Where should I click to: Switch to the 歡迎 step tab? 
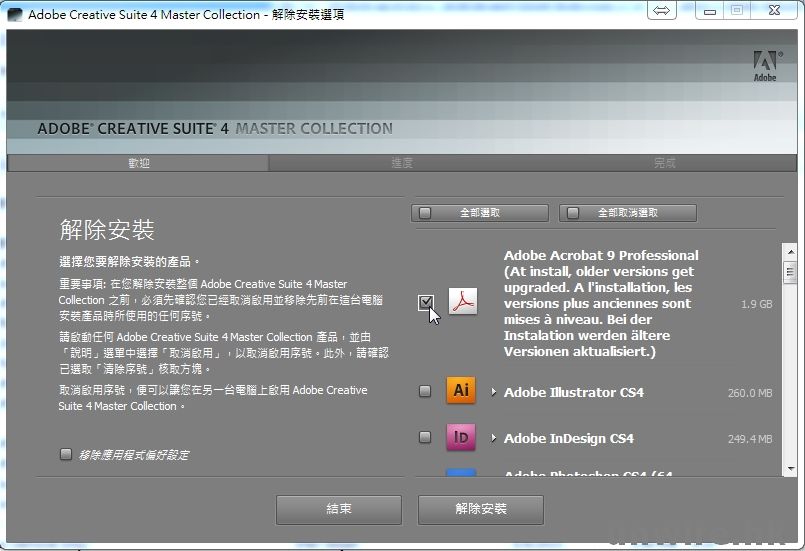click(138, 163)
